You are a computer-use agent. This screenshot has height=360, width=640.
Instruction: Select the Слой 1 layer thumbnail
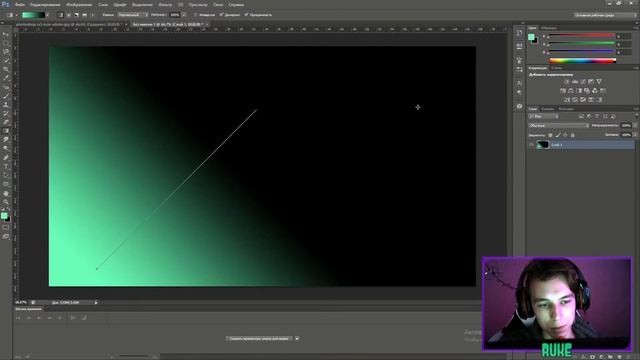click(x=542, y=145)
